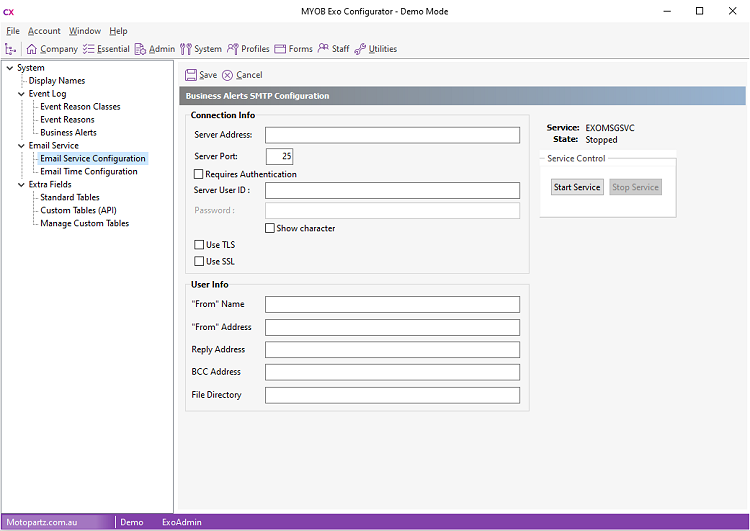This screenshot has width=750, height=531.
Task: Open the Admin toolbar section
Action: pyautogui.click(x=155, y=49)
